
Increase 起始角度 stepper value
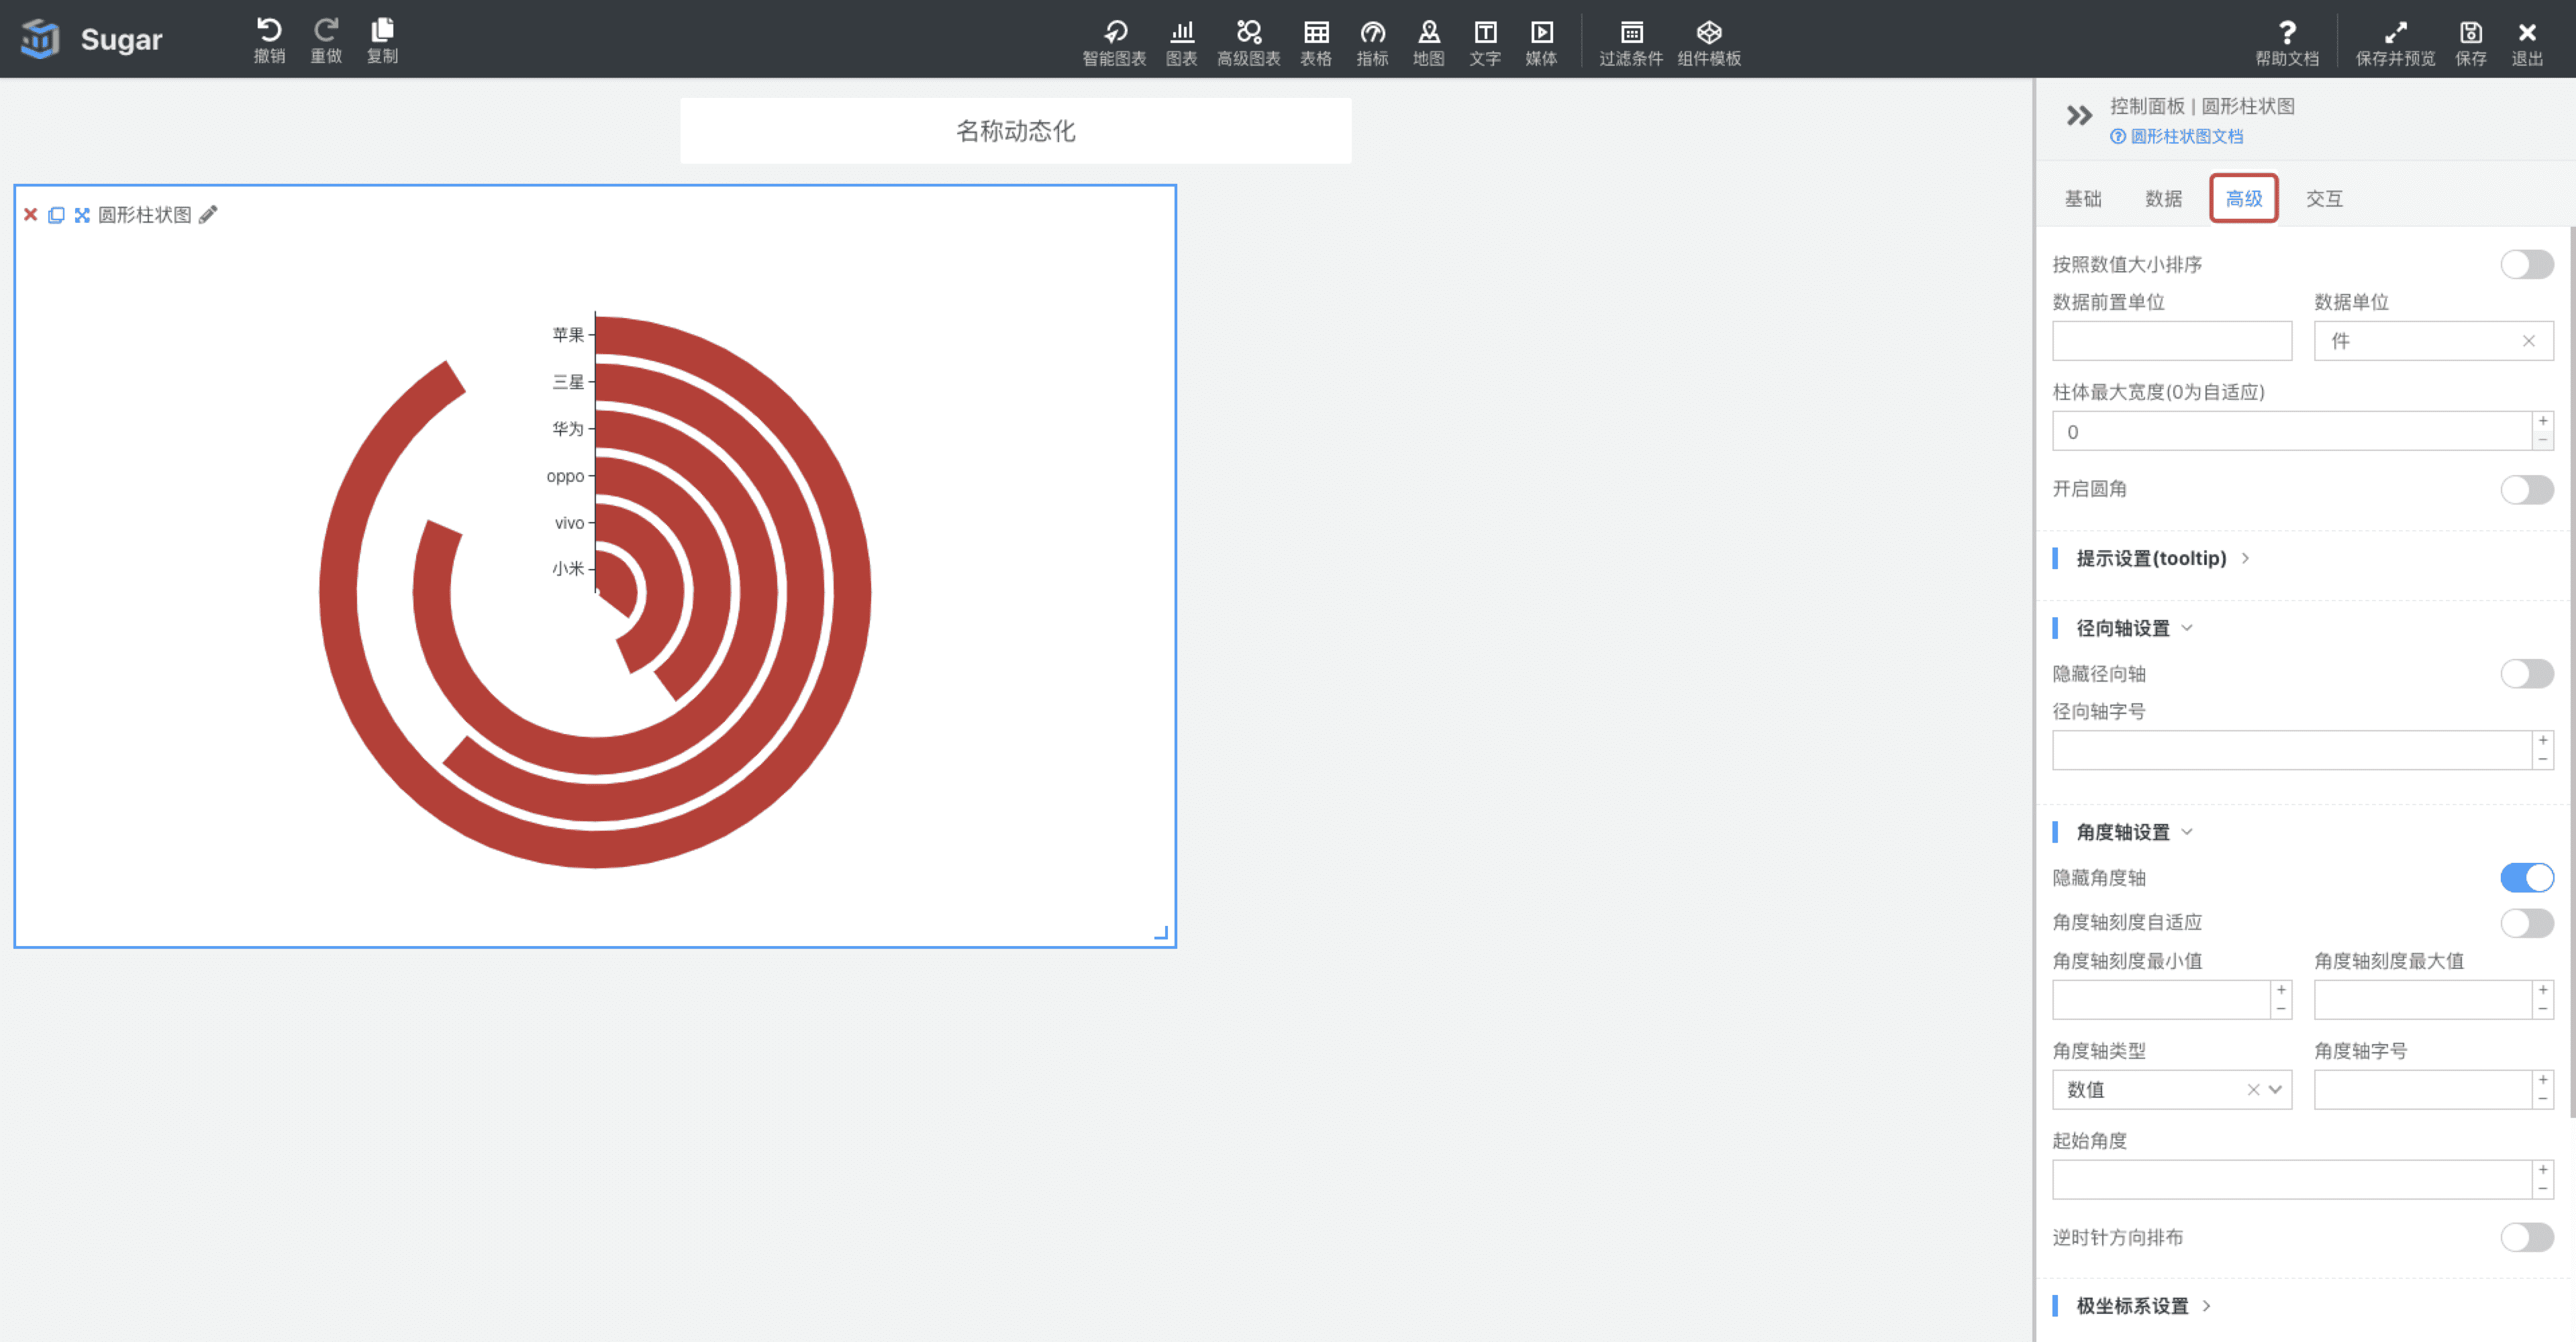[x=2542, y=1170]
